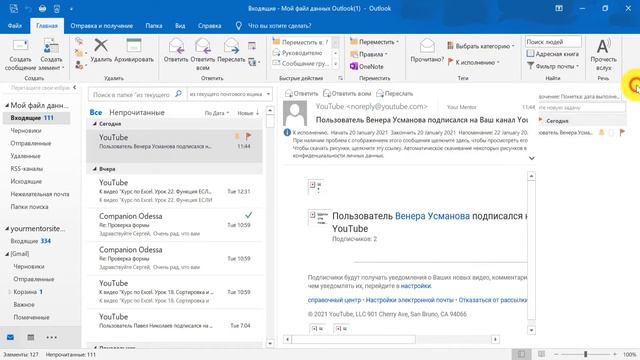The image size is (640, 360).
Task: Click Read Aloud (Прочесть вслух)
Action: 603,55
